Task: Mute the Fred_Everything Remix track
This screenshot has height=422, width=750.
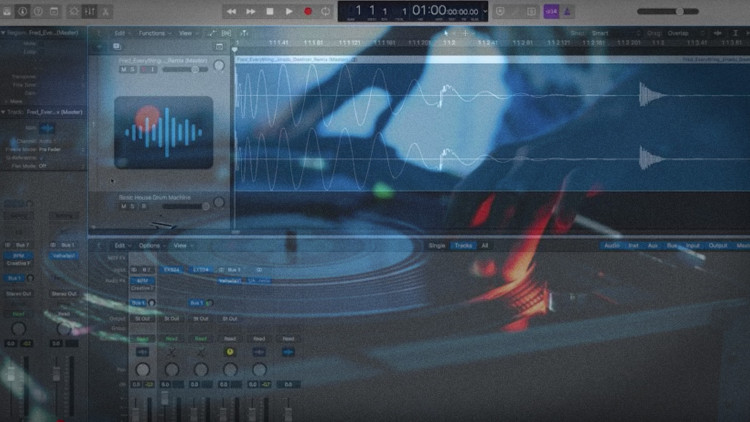Action: pos(123,69)
